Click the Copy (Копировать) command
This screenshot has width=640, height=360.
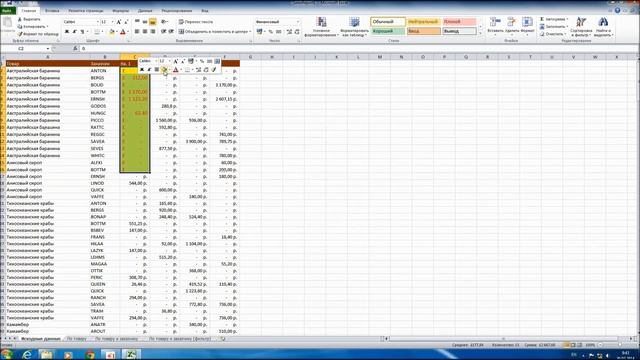tap(32, 27)
